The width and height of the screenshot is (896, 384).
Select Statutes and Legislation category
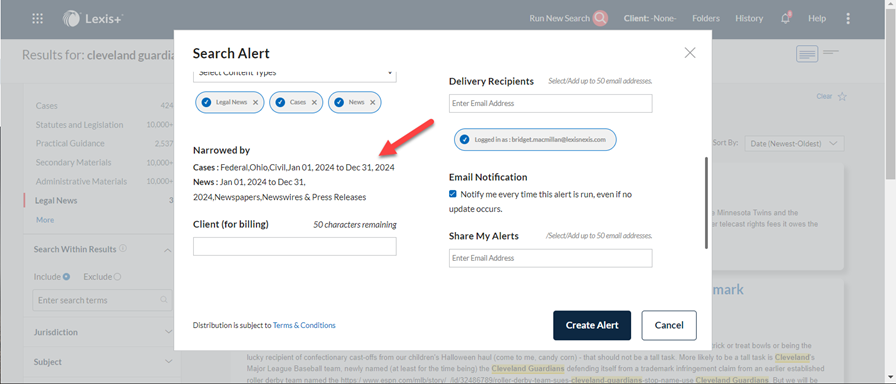(79, 125)
